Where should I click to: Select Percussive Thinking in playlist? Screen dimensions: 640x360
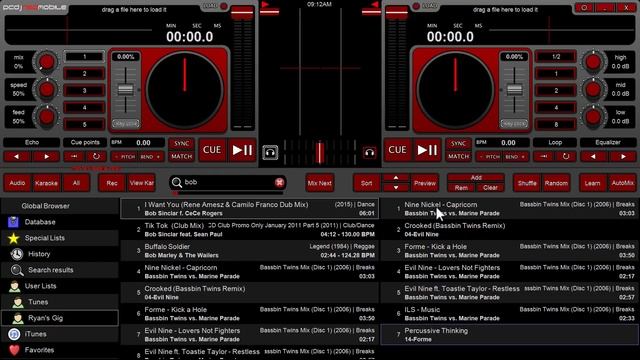coord(509,335)
